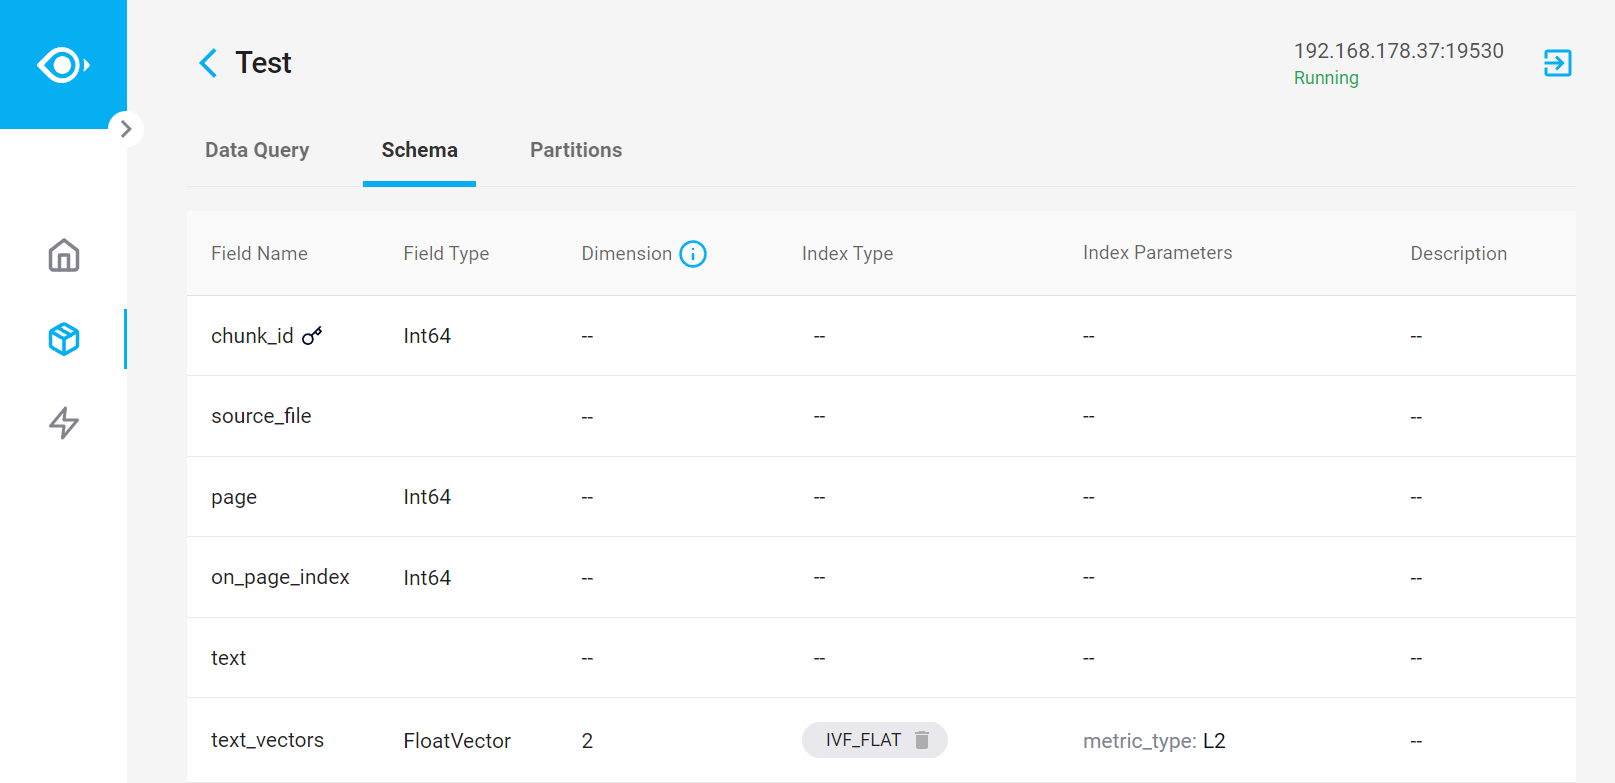Click the source_file row name
Viewport: 1615px width, 783px height.
pos(261,416)
